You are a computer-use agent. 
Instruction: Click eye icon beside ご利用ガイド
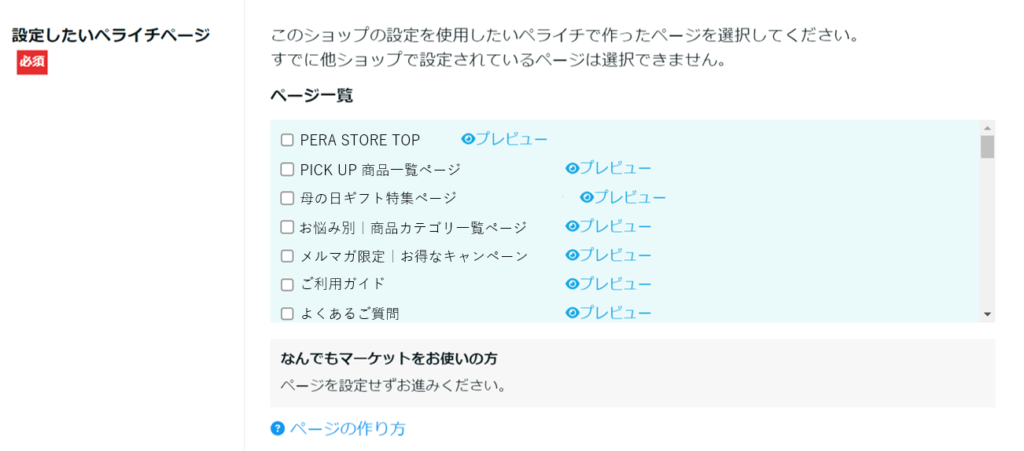click(x=572, y=283)
